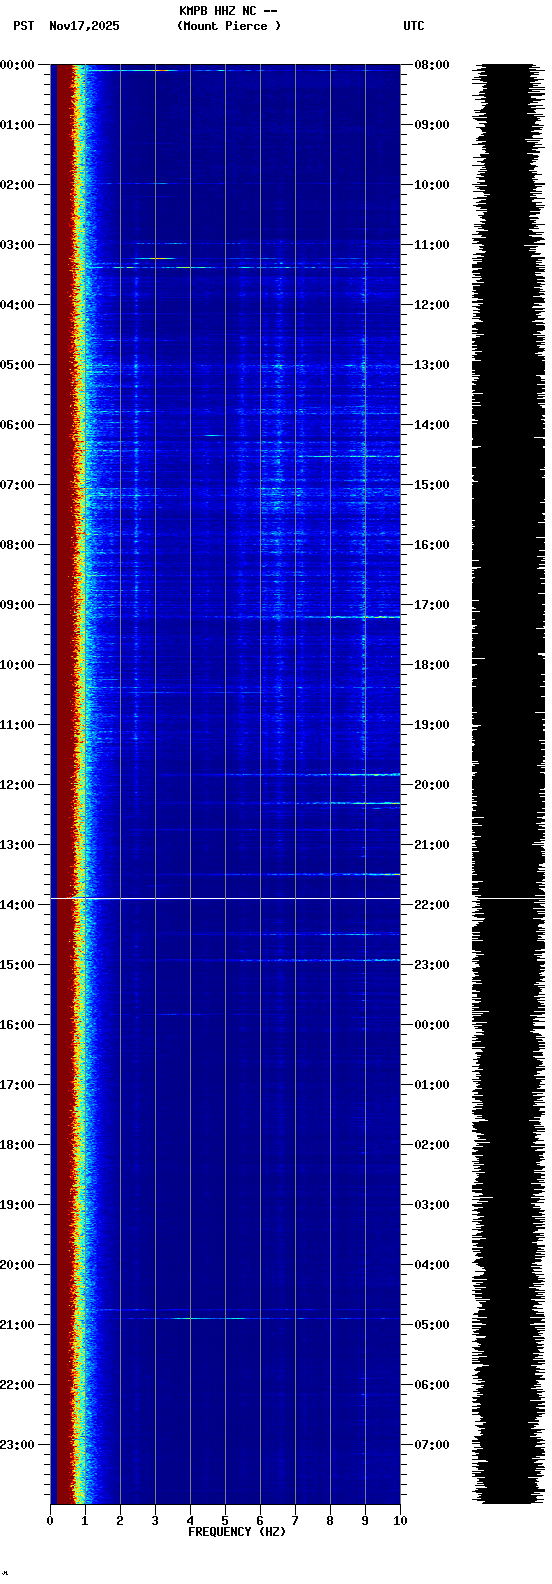Click the PST axis label '21:00'
552x1584 pixels.
[x=17, y=1325]
